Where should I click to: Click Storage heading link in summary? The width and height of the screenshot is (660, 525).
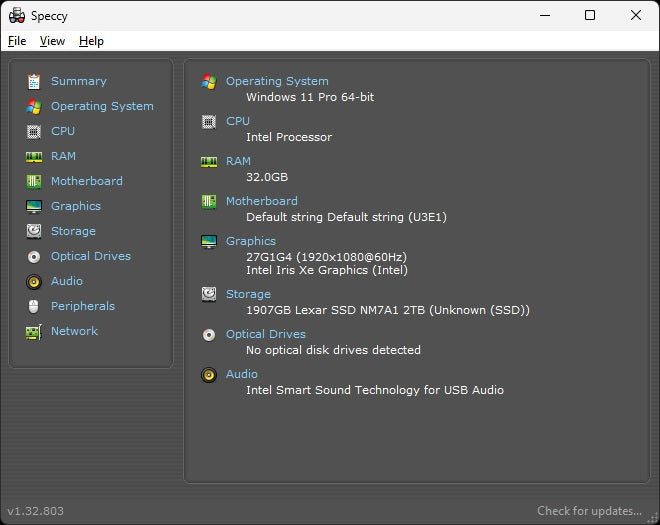[x=248, y=294]
